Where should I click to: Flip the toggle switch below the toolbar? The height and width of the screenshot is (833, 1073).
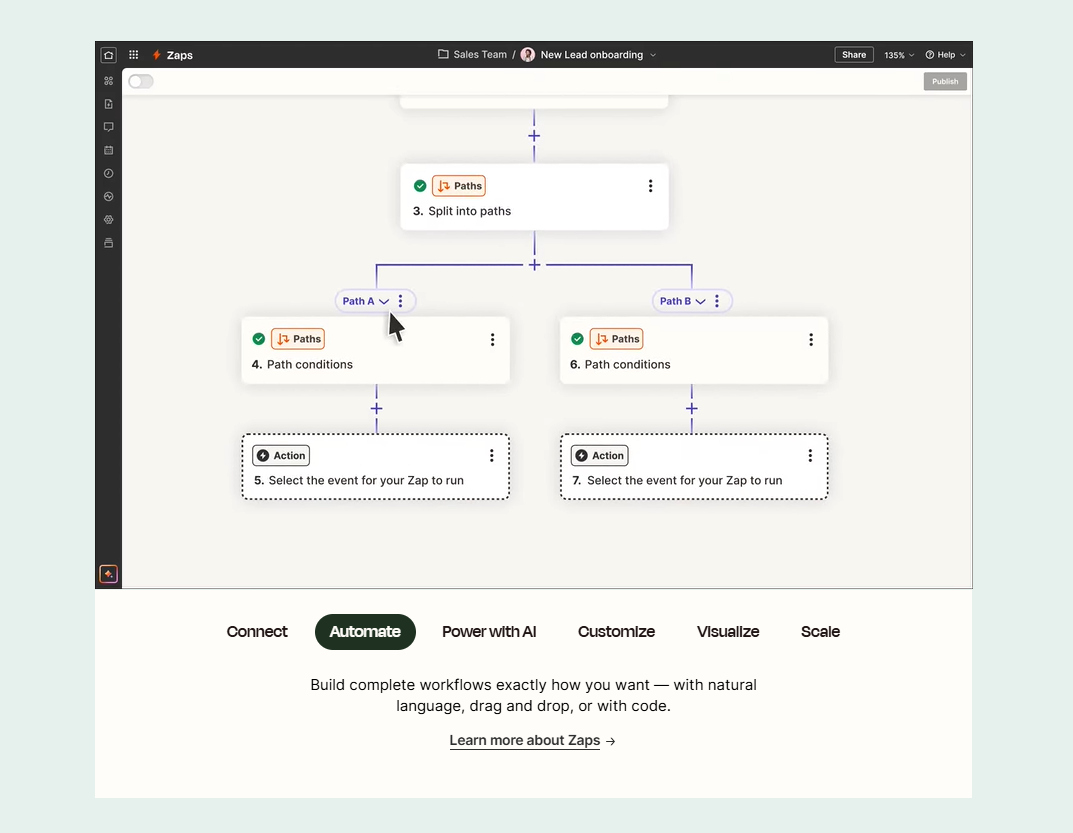click(x=140, y=81)
